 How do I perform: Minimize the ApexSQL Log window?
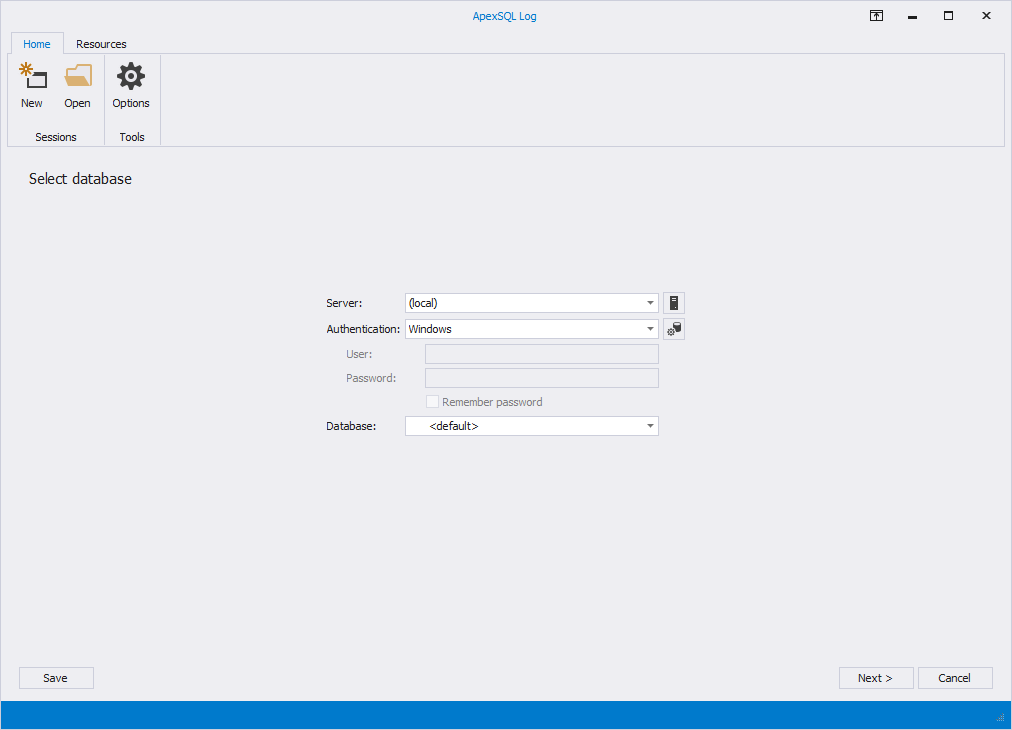point(912,16)
